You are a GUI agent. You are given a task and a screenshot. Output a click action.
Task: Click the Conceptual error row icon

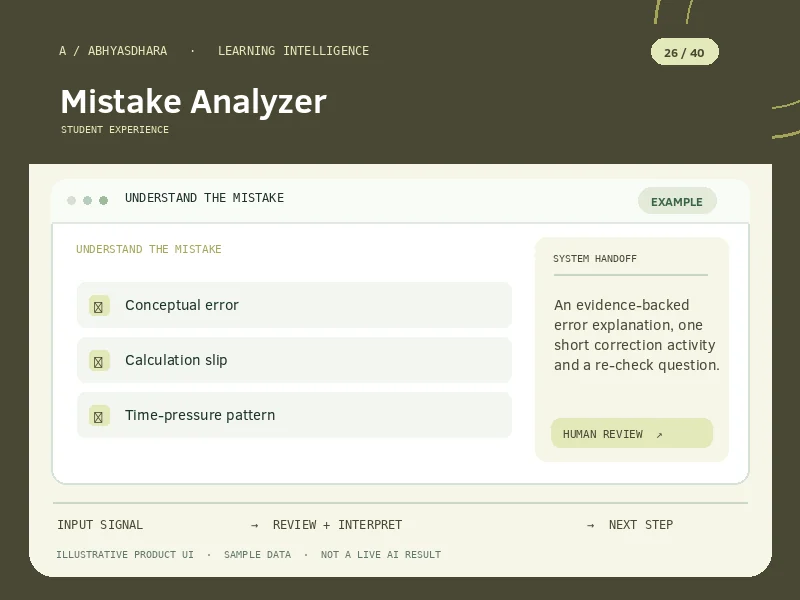99,306
